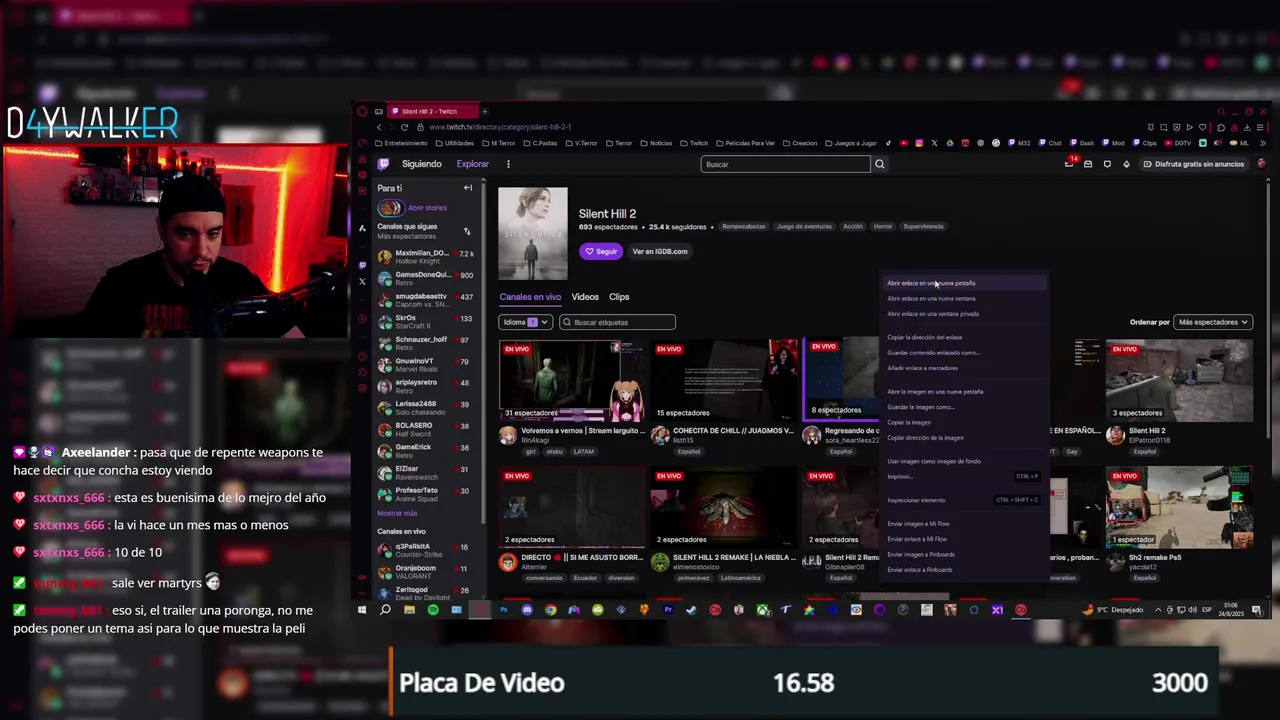Open File Explorer from the taskbar
This screenshot has height=720, width=1280.
[409, 610]
